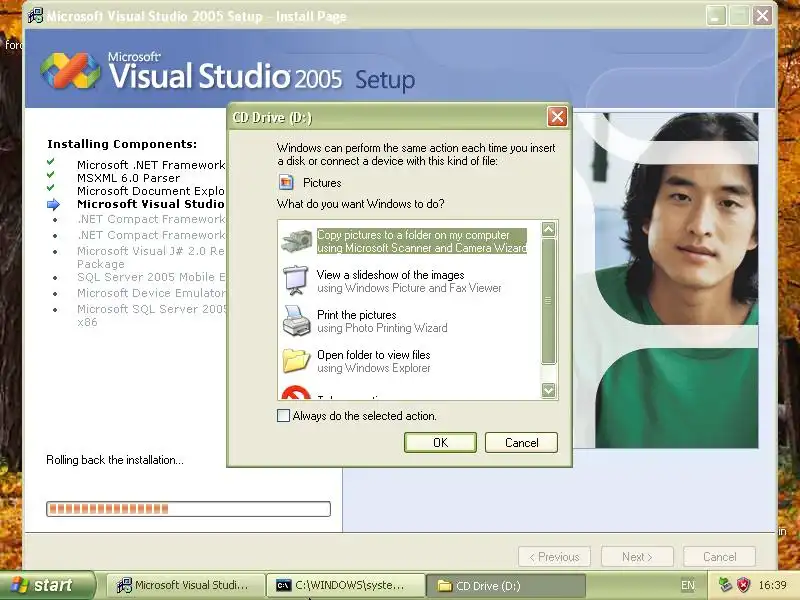Click the installation rollback progress bar
800x600 pixels.
point(188,509)
